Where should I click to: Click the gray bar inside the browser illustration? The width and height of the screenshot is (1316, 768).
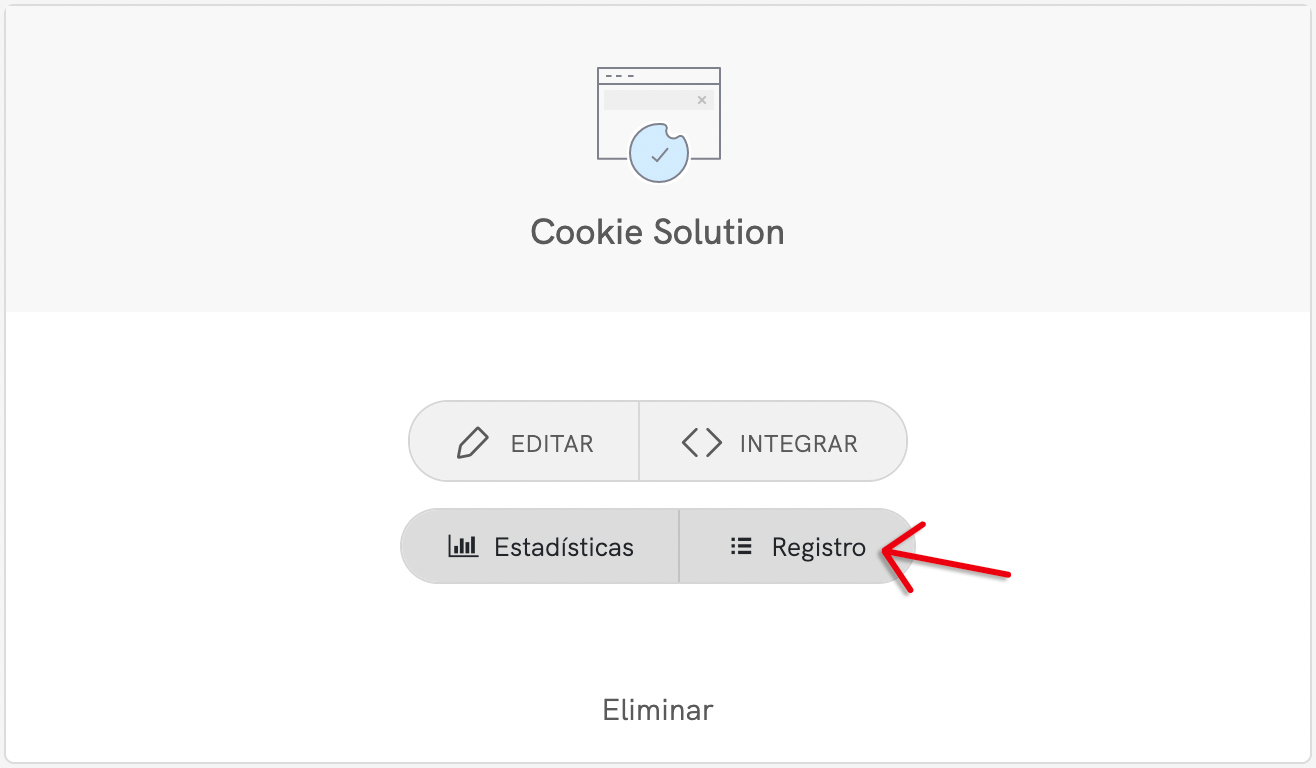pyautogui.click(x=659, y=100)
